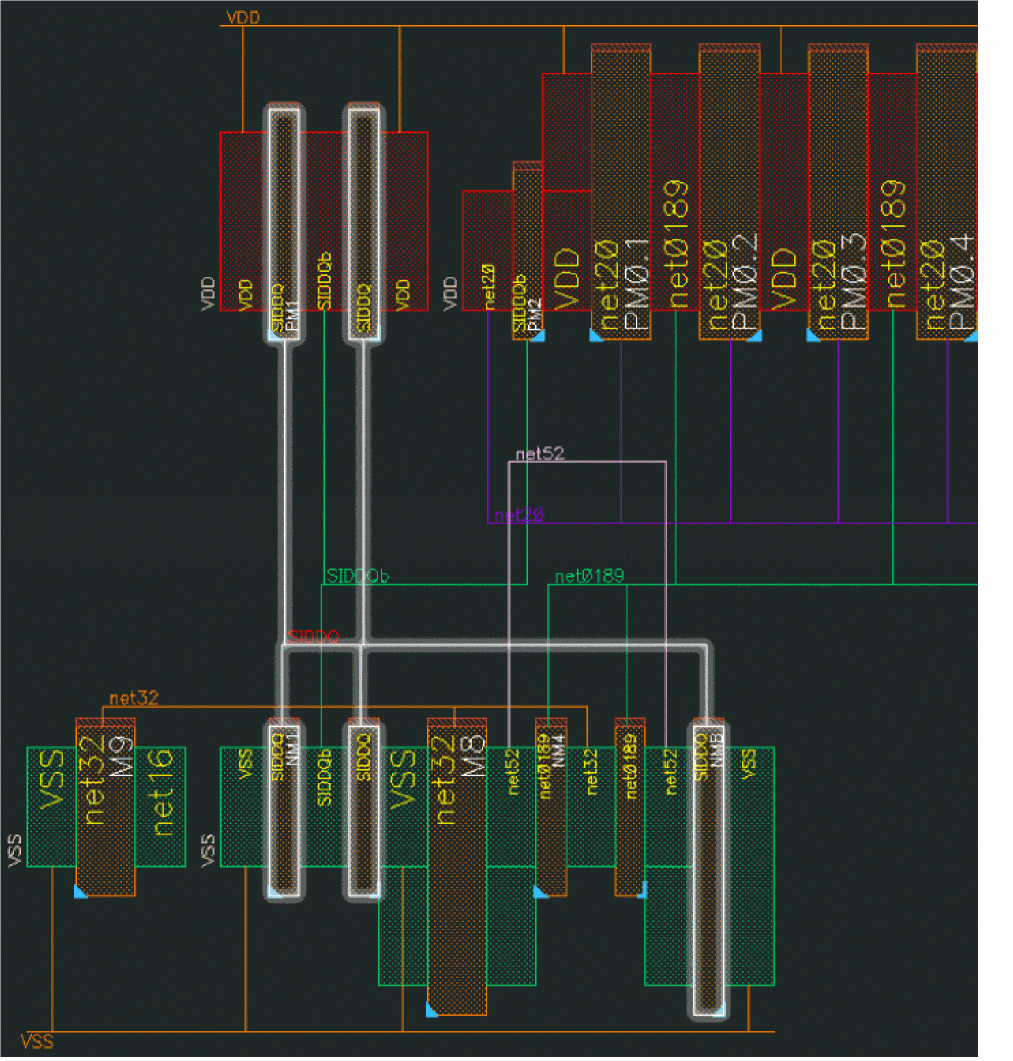1013x1061 pixels.
Task: Select the highlighted PM1 transistor gate
Action: click(283, 225)
